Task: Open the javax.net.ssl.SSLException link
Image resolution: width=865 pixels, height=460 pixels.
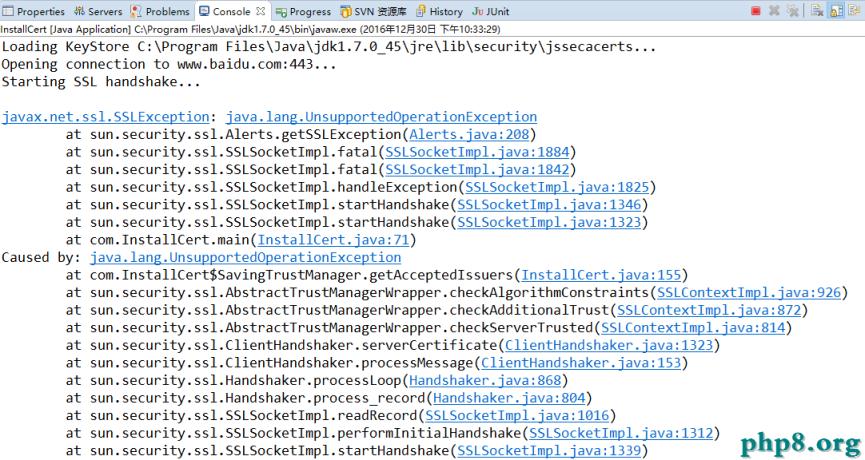Action: click(x=105, y=117)
